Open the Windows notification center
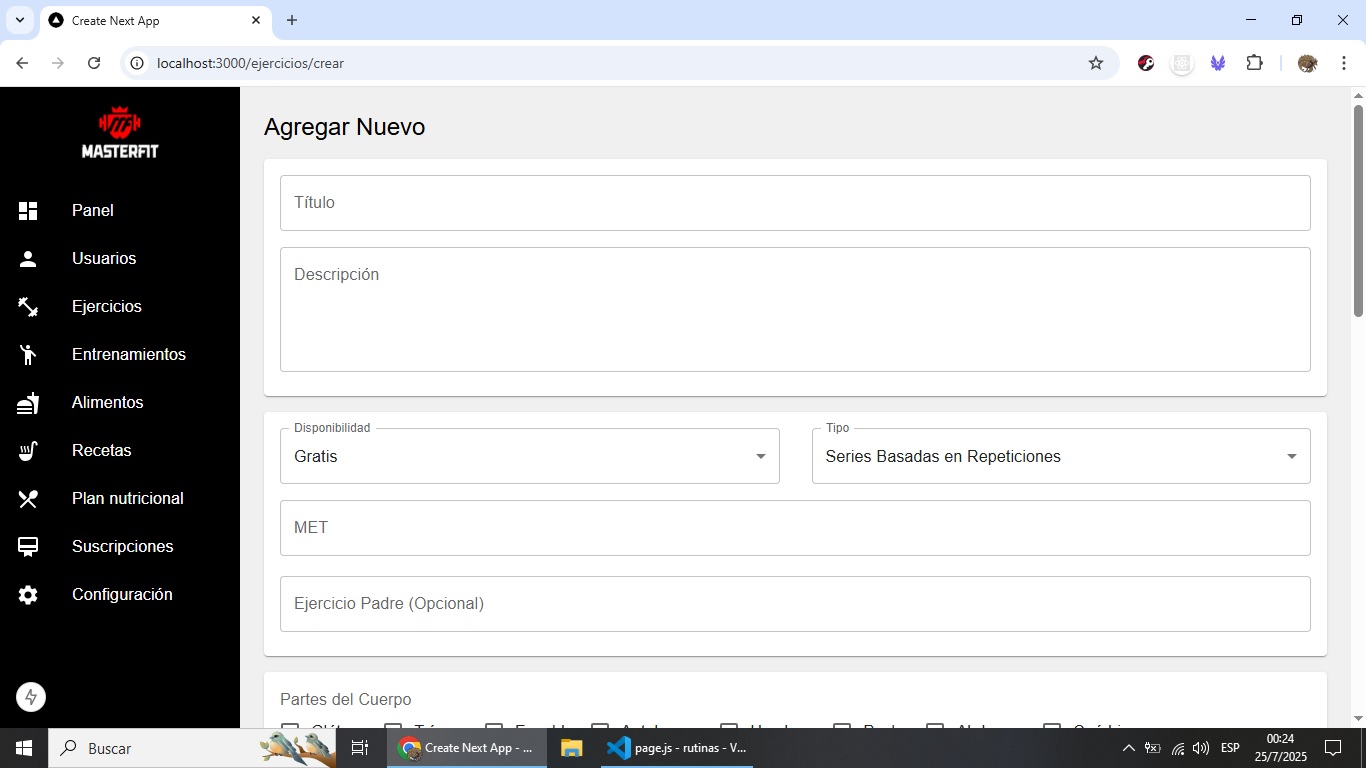Viewport: 1366px width, 768px height. 1332,748
